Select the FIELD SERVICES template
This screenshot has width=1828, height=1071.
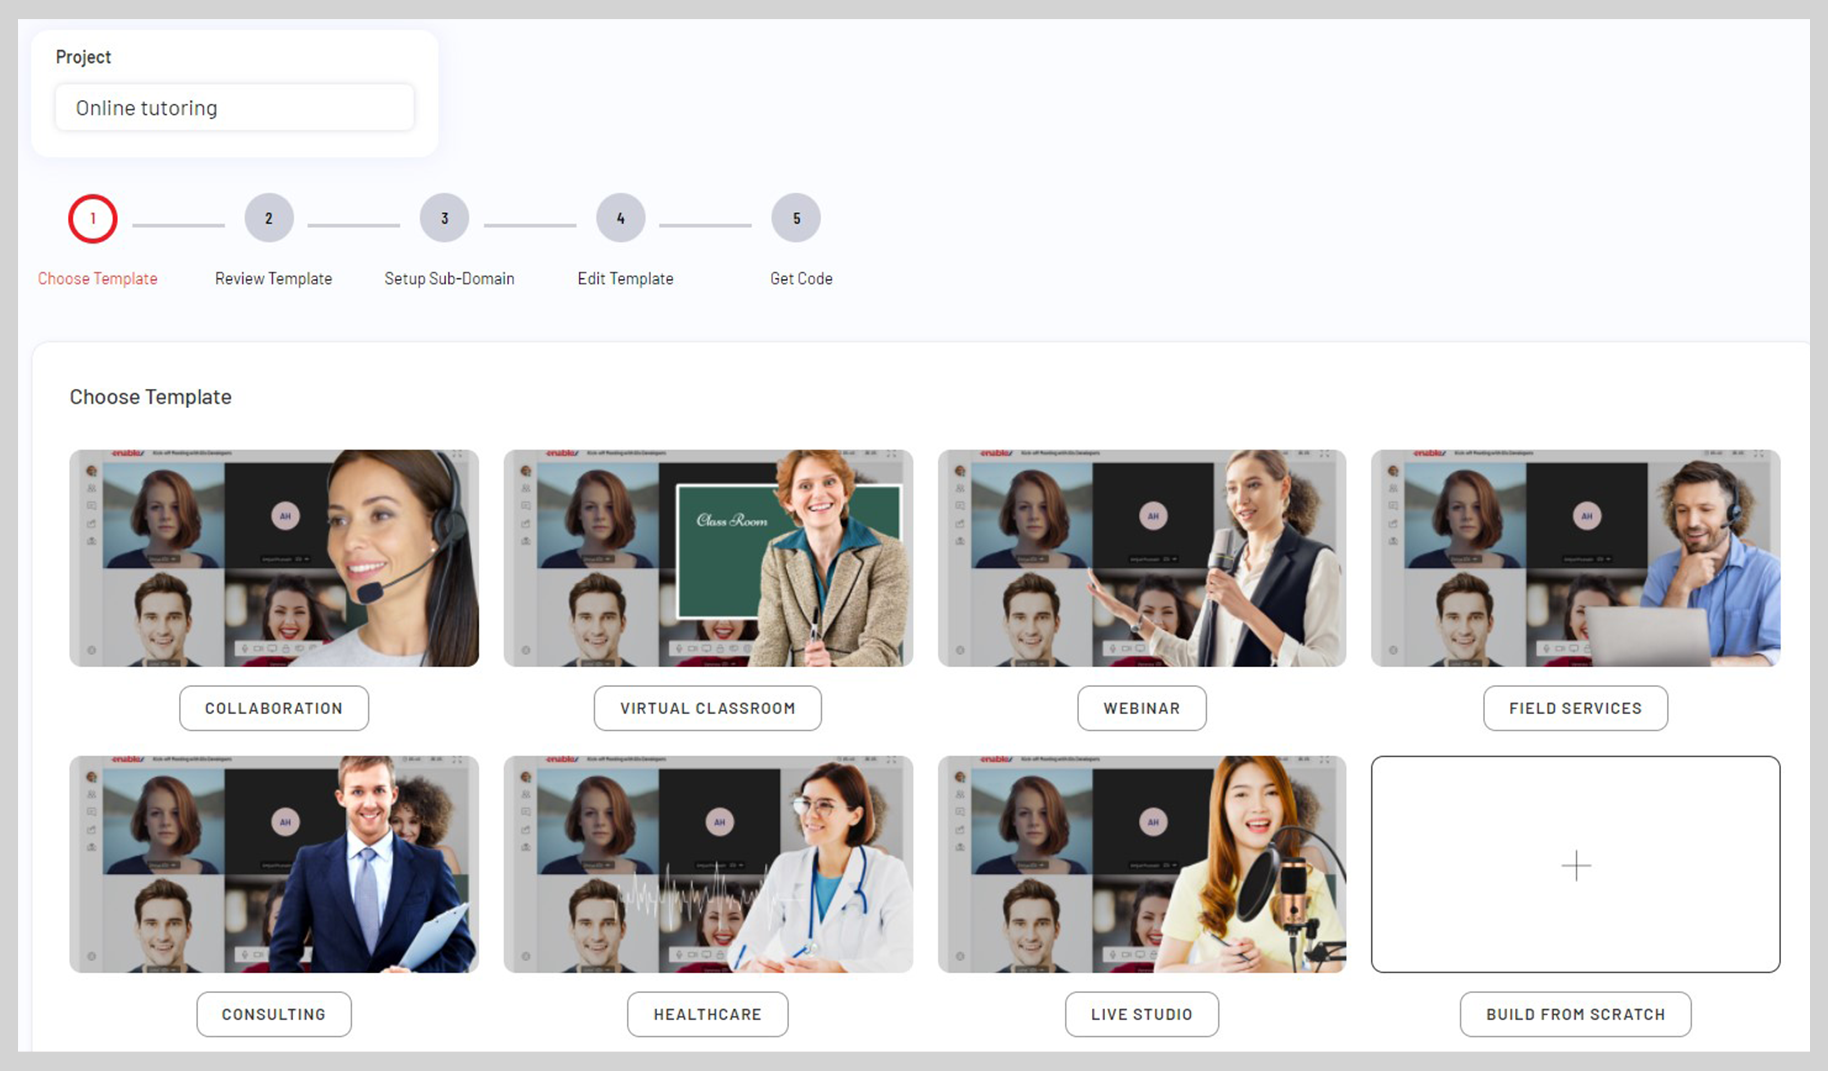pyautogui.click(x=1575, y=708)
